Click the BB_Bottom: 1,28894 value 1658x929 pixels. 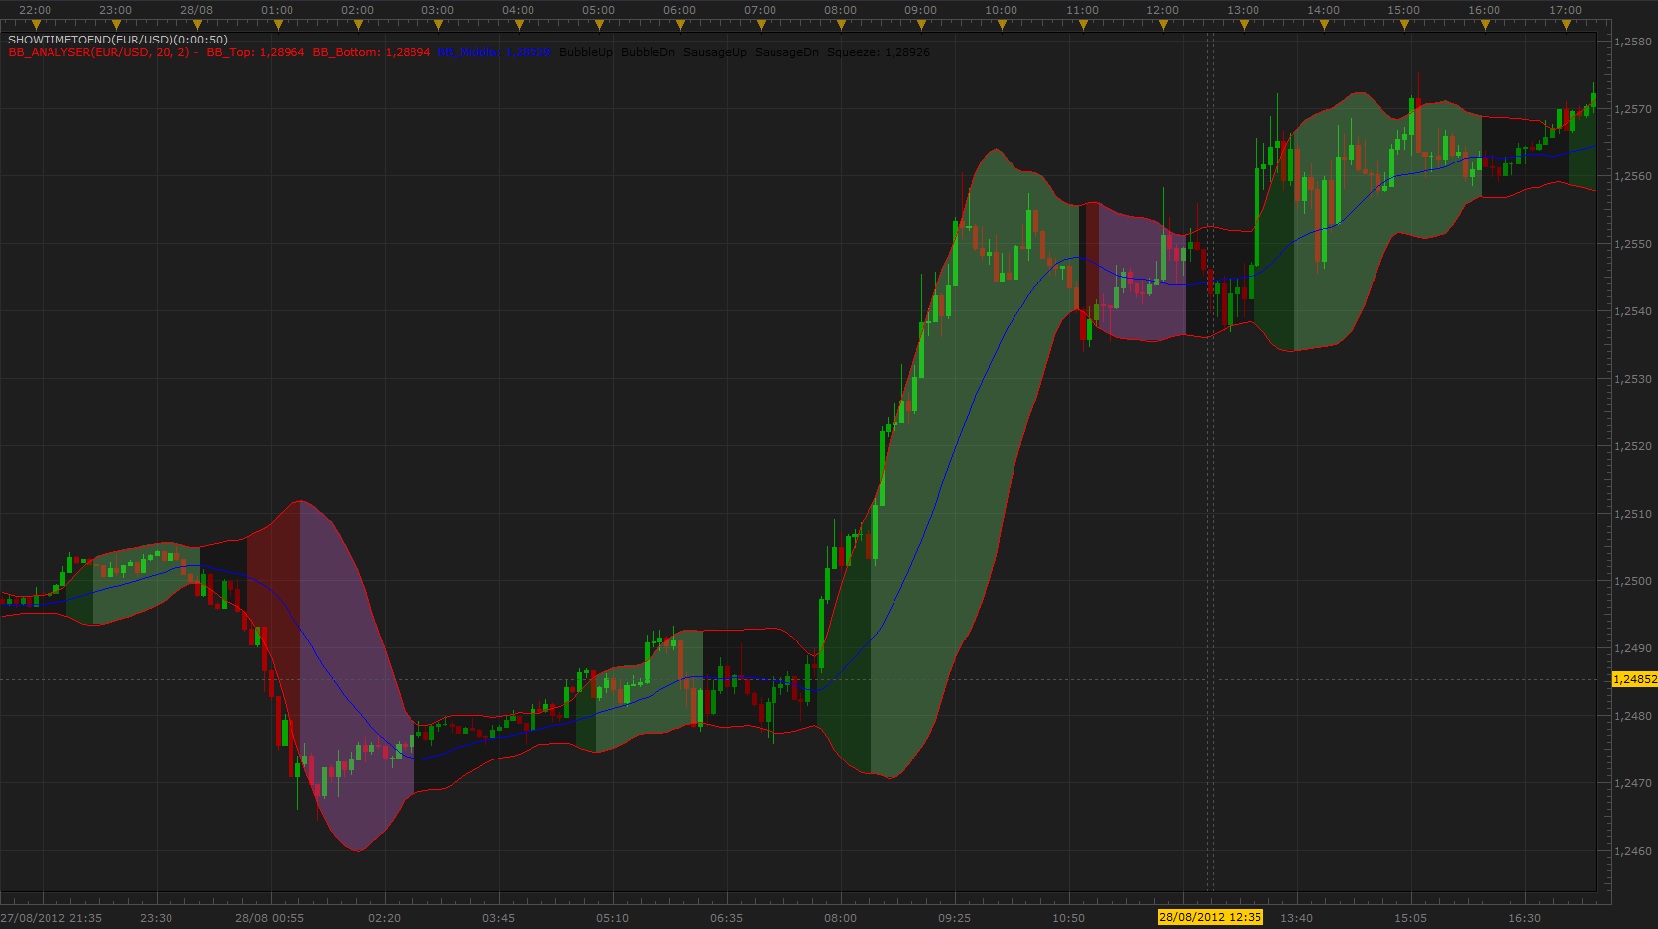coord(371,52)
